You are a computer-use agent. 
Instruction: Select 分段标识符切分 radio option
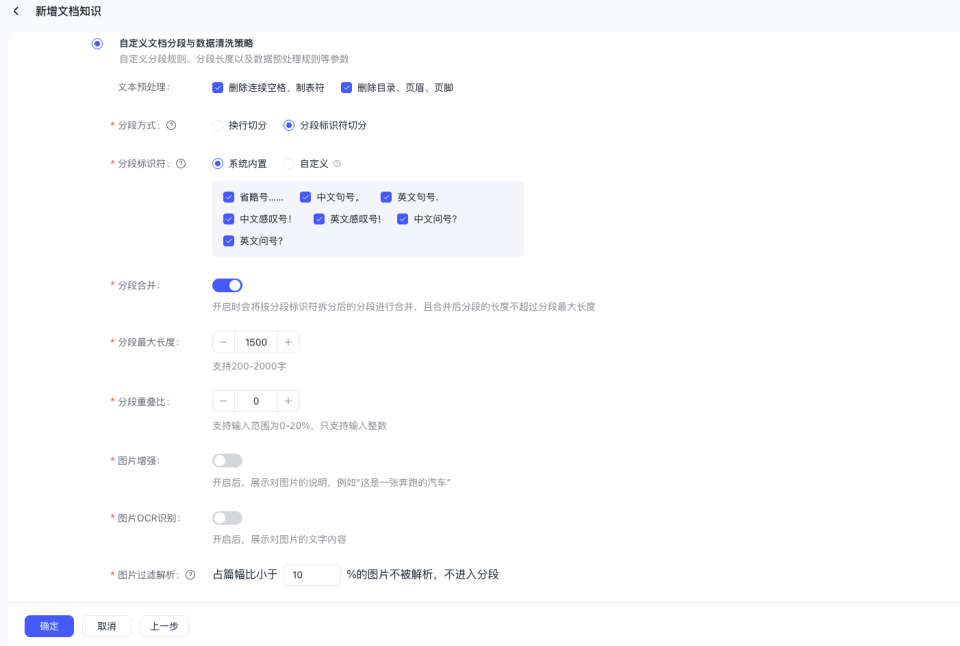pos(288,126)
